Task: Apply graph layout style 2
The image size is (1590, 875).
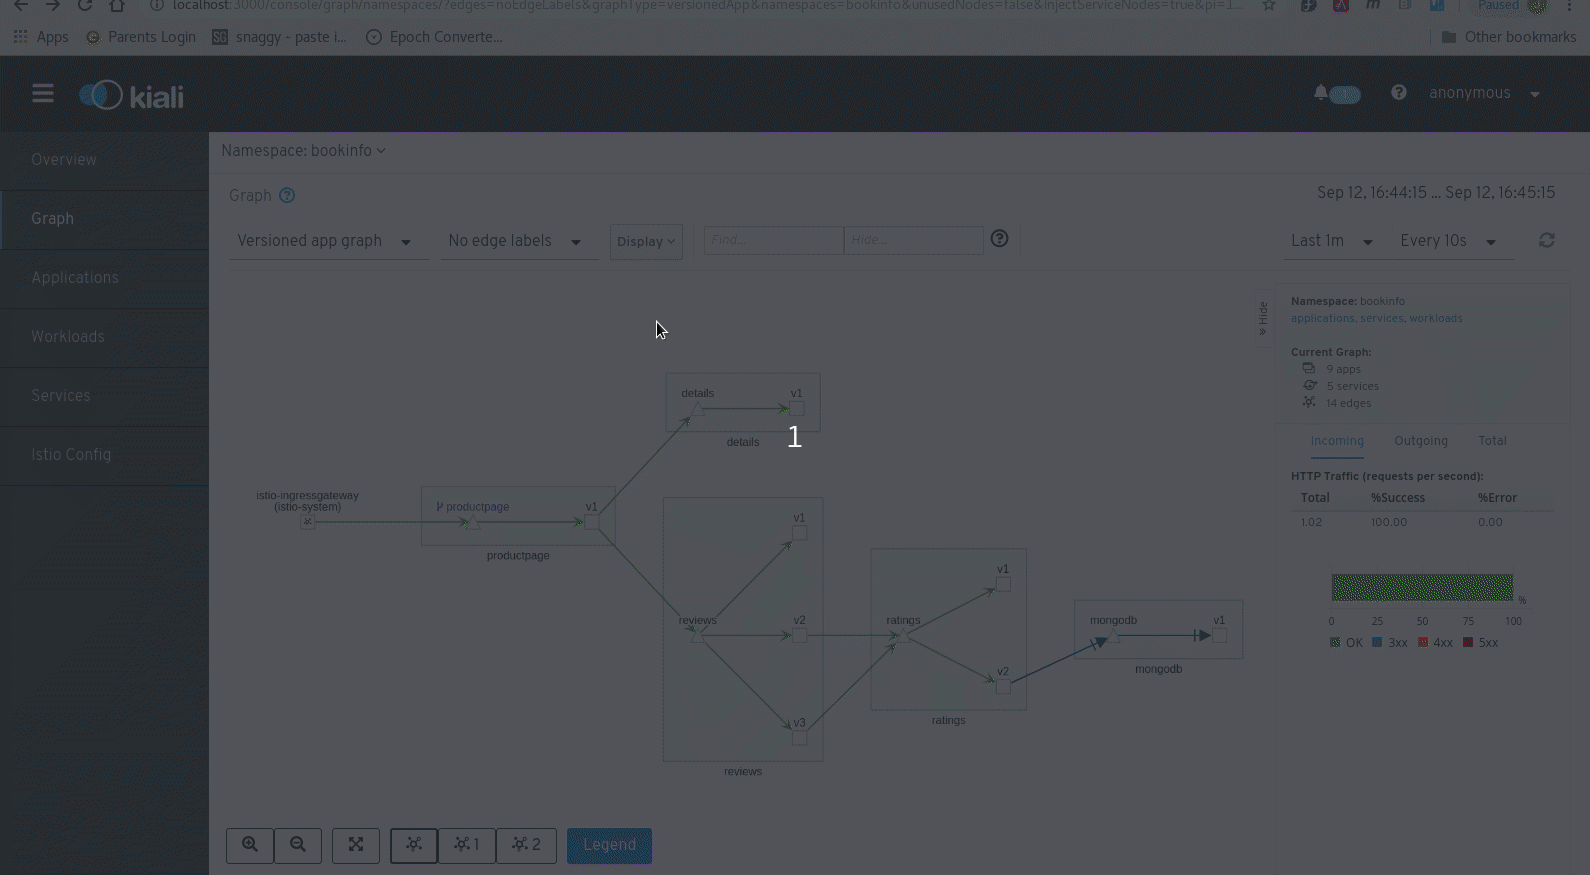Action: (526, 845)
